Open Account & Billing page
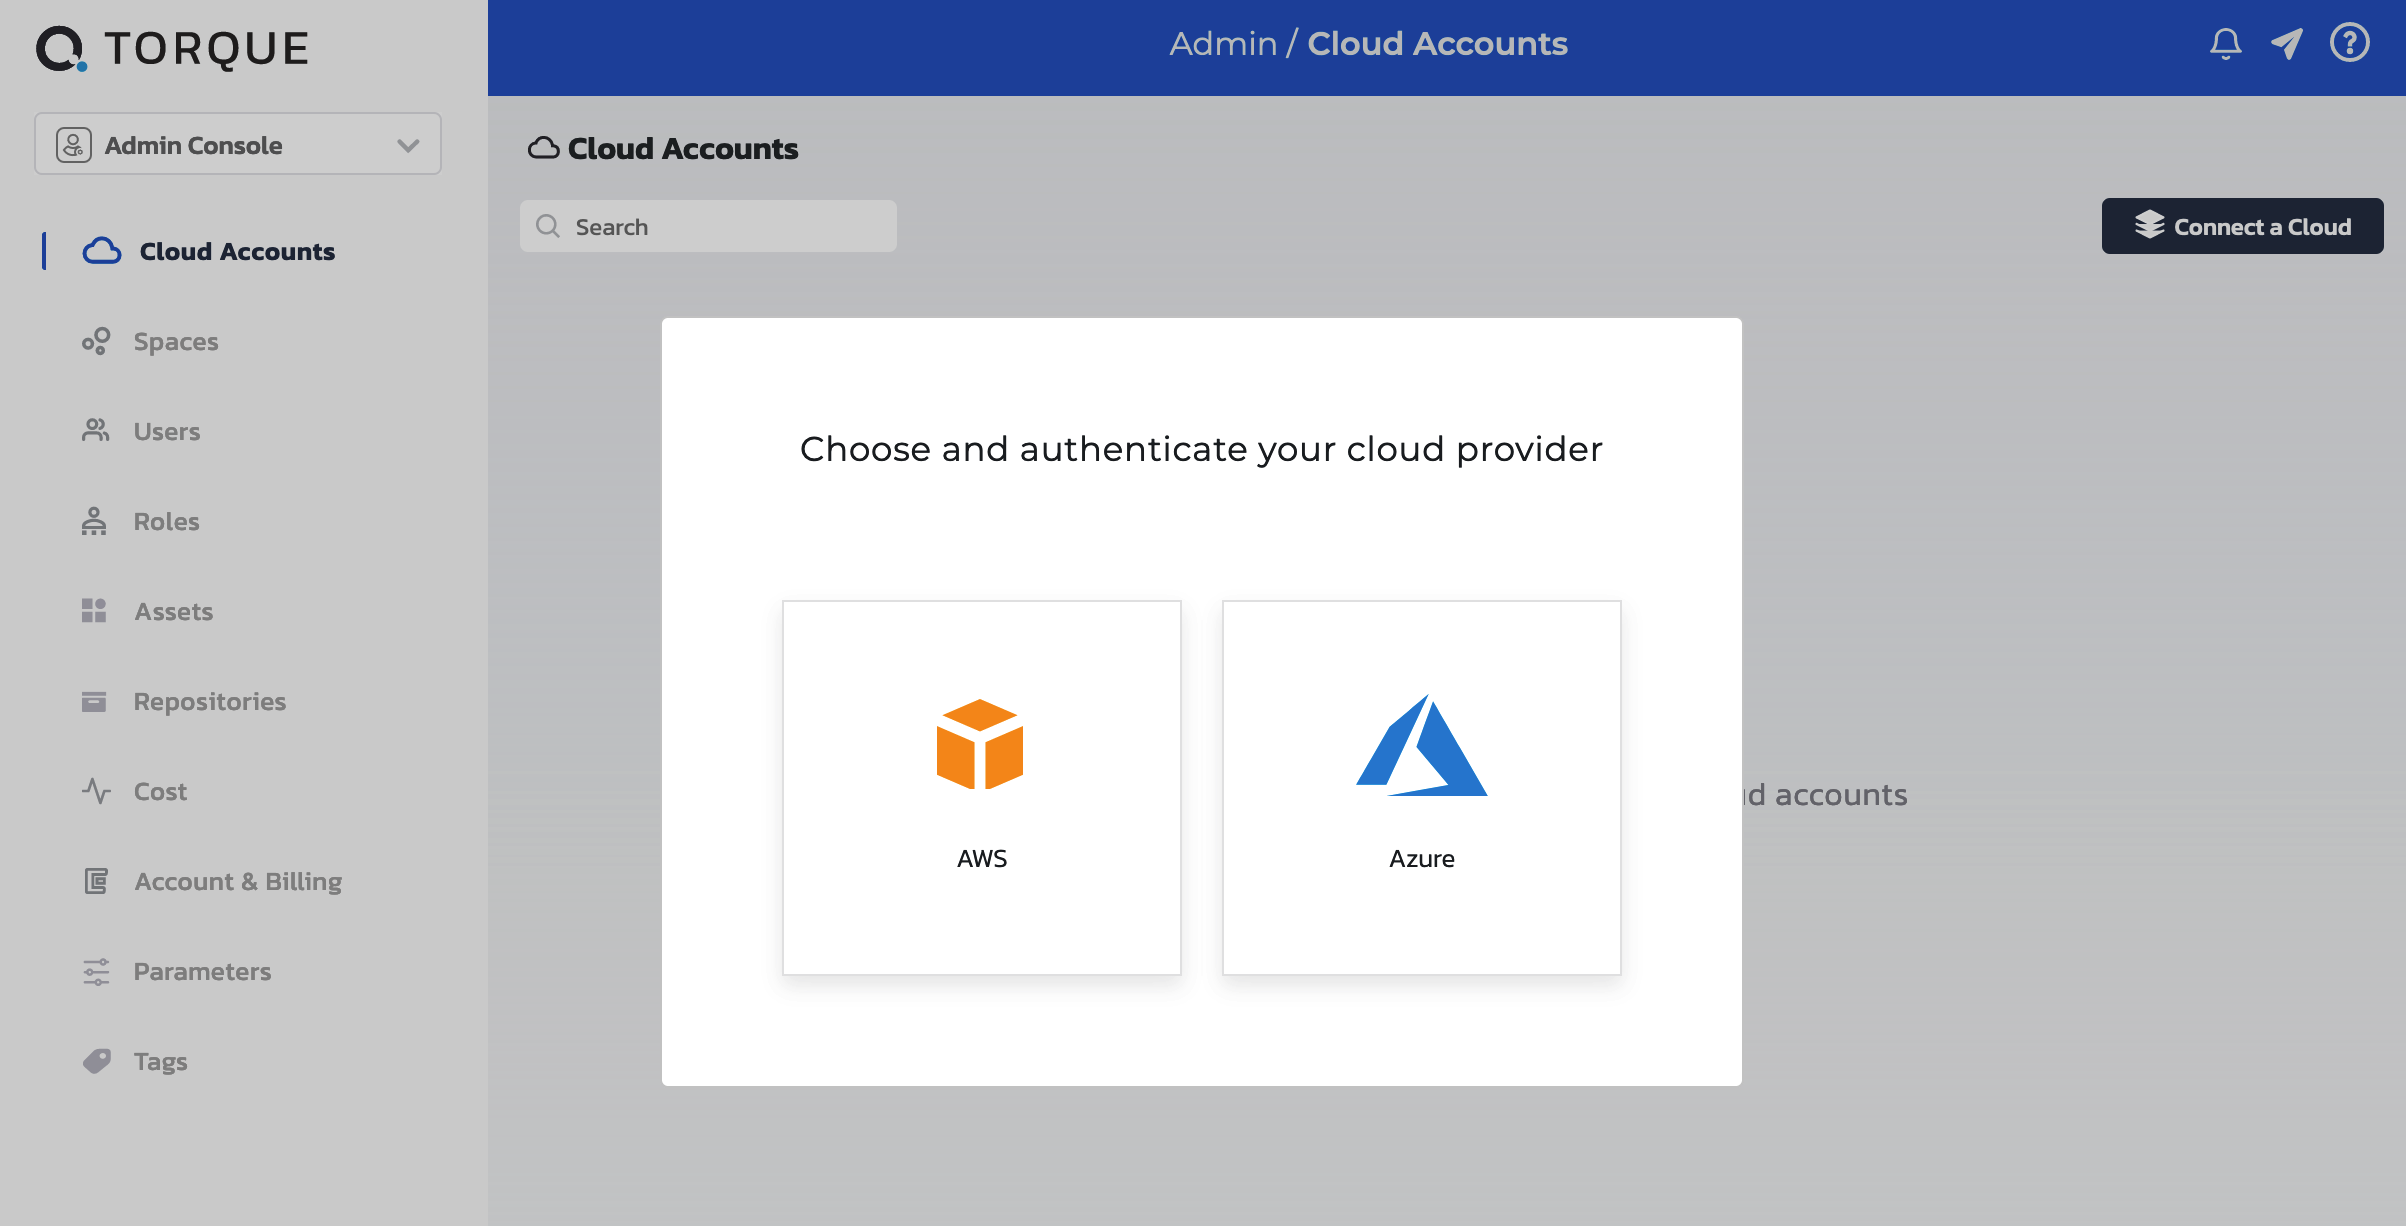 238,881
